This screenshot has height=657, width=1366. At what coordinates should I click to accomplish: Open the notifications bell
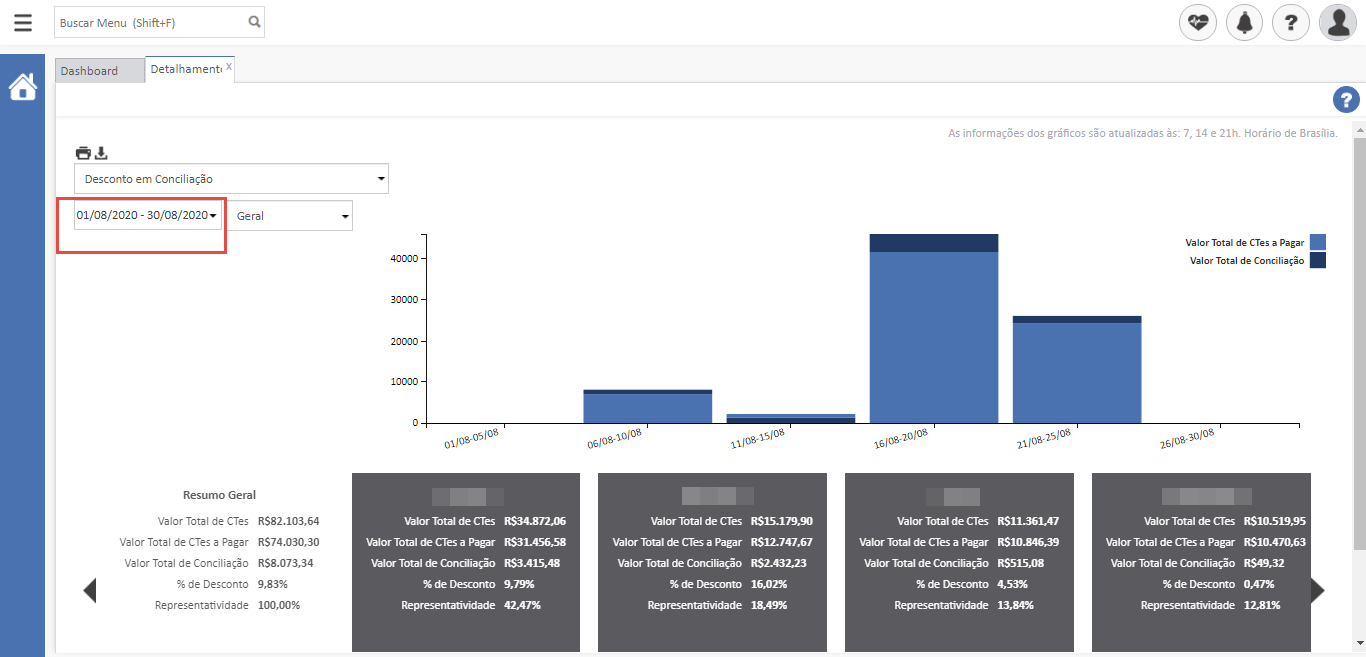coord(1244,22)
